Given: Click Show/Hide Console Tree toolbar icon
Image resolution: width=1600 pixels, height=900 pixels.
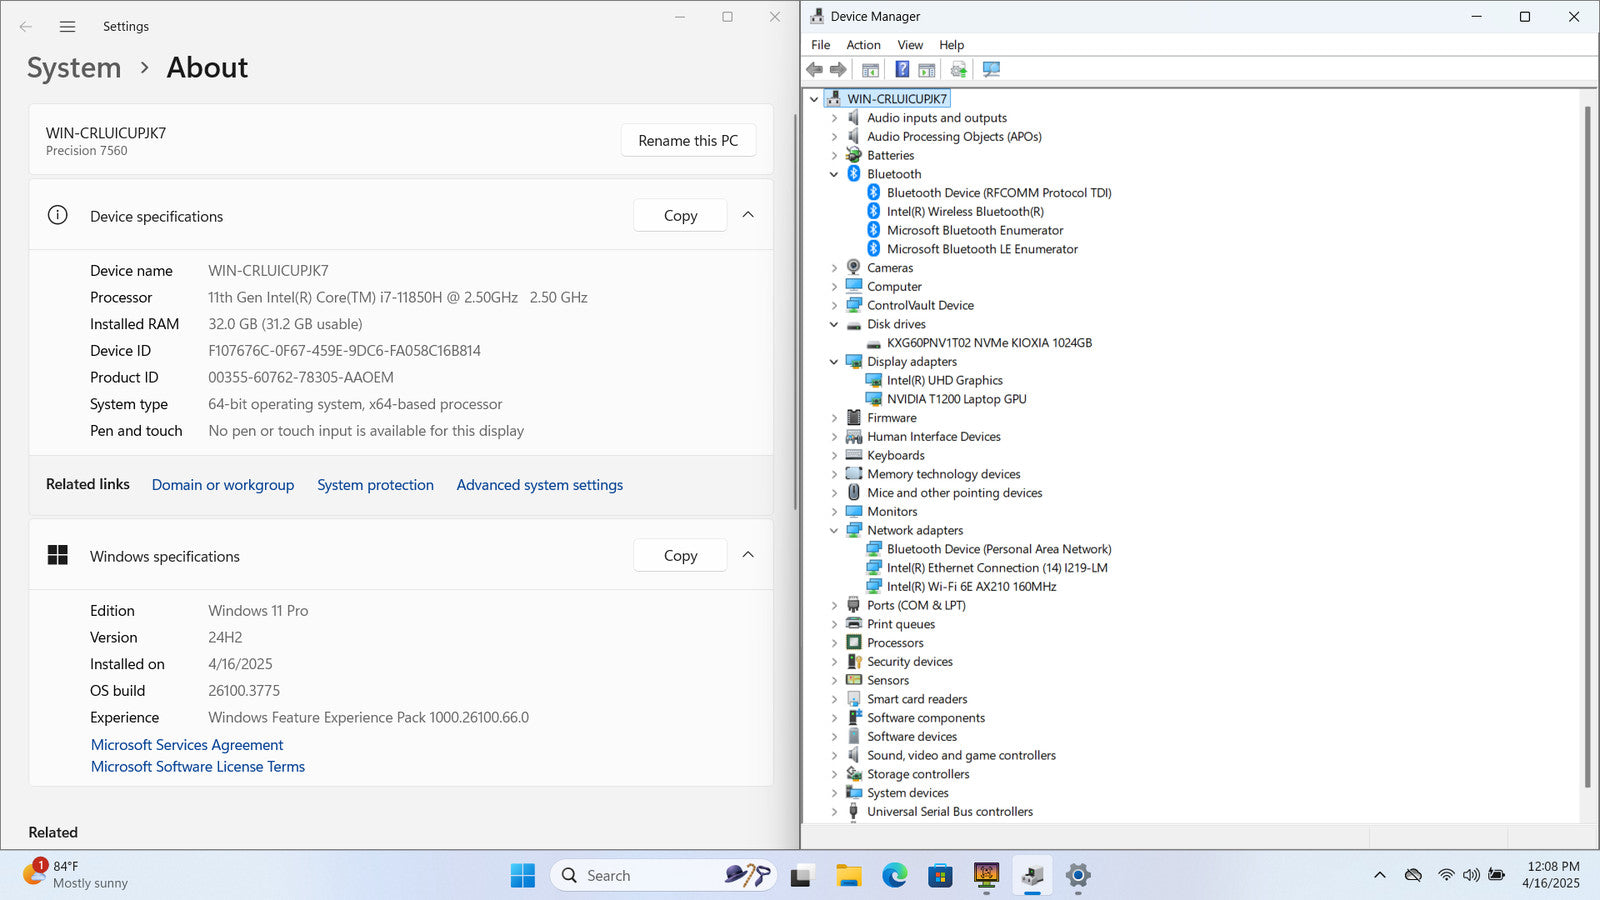Looking at the screenshot, I should 871,69.
